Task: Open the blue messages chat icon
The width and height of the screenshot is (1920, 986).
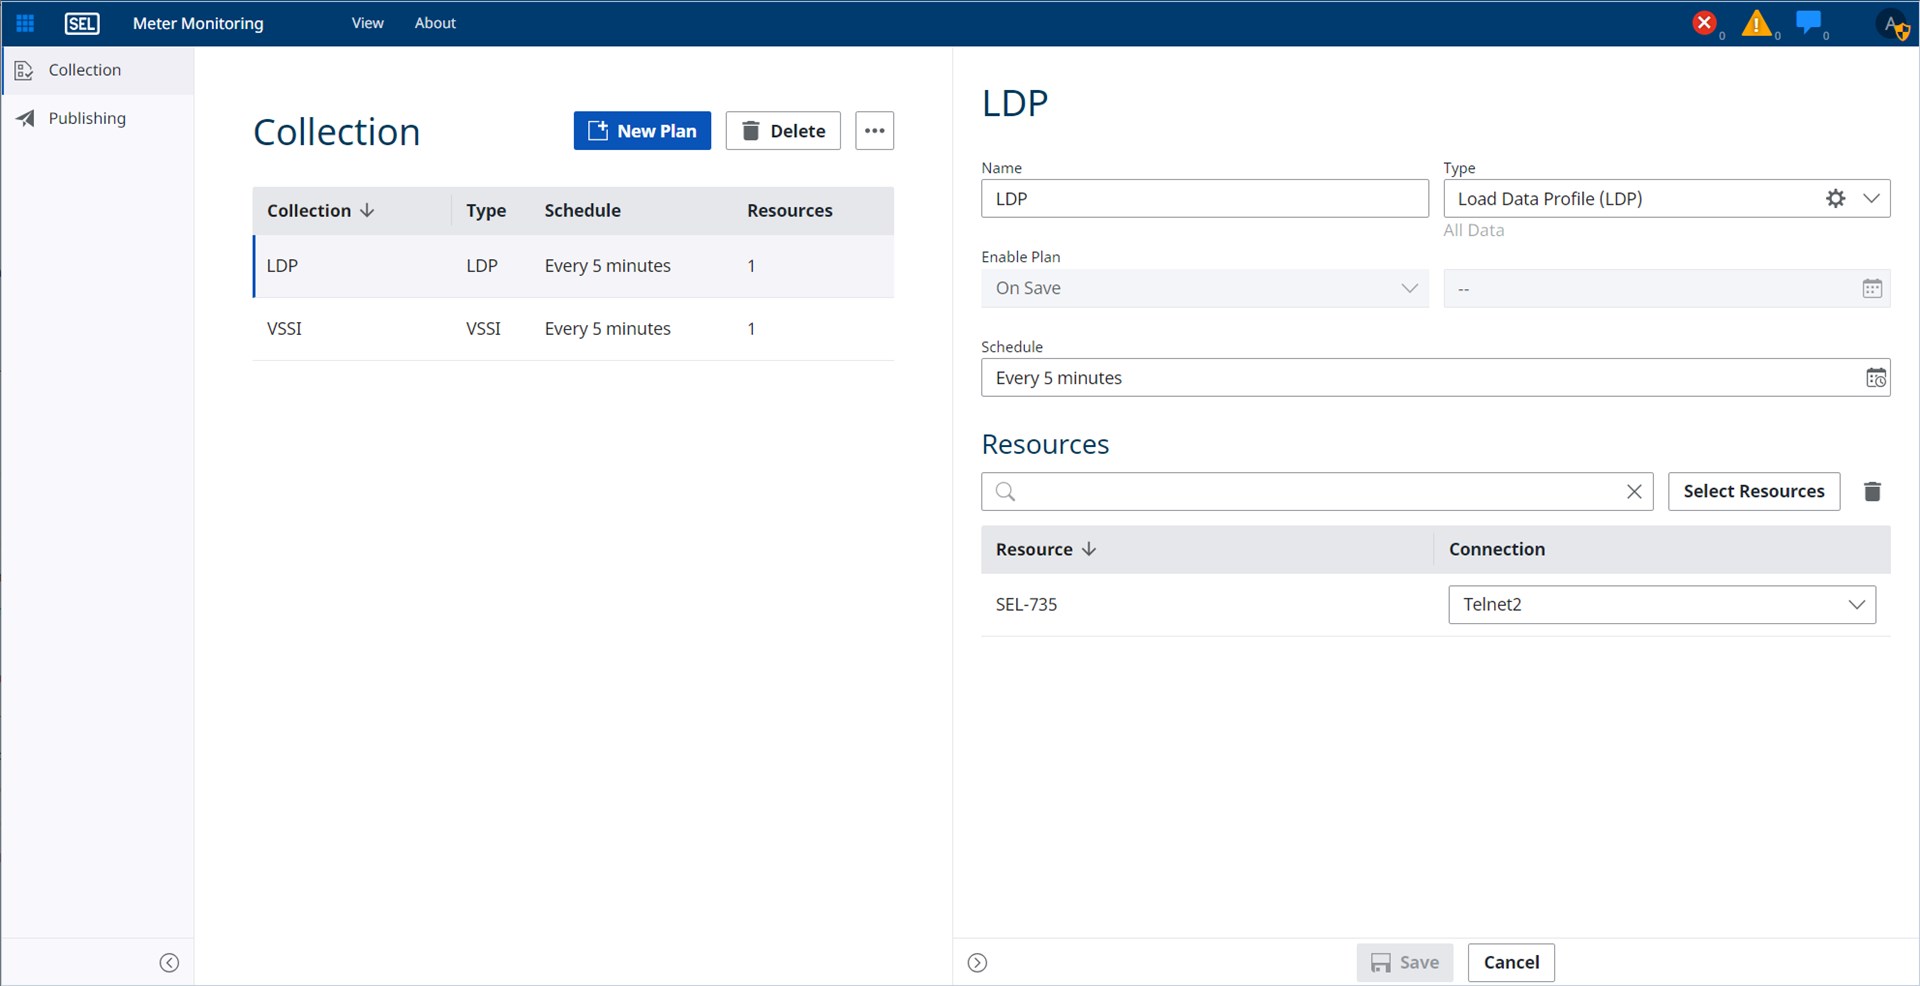Action: point(1808,22)
